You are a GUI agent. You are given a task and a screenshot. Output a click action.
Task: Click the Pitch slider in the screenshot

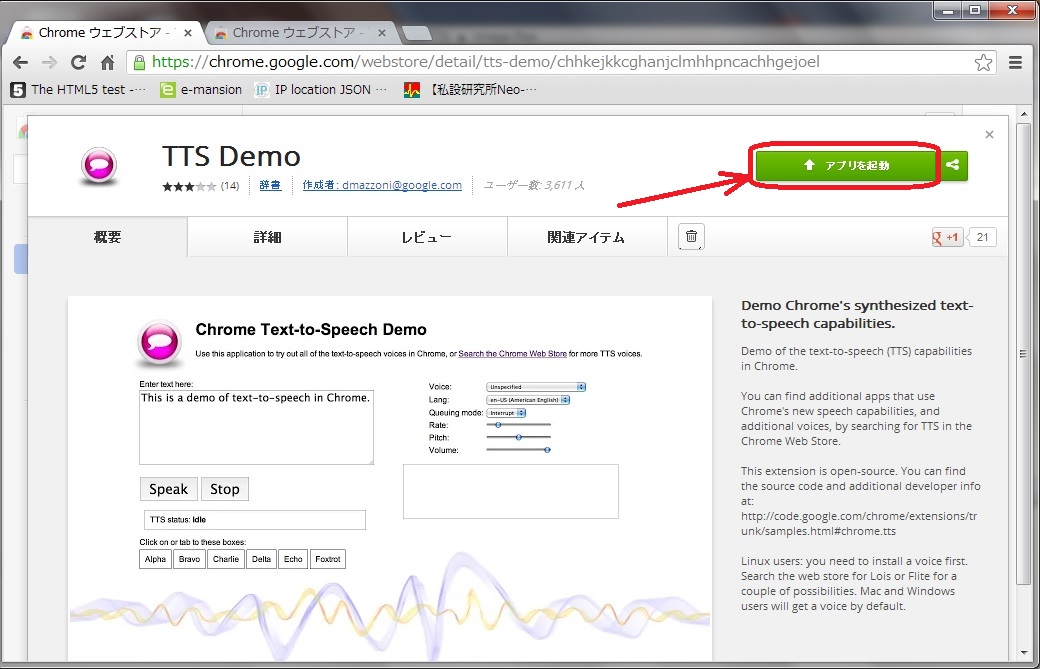coord(519,438)
